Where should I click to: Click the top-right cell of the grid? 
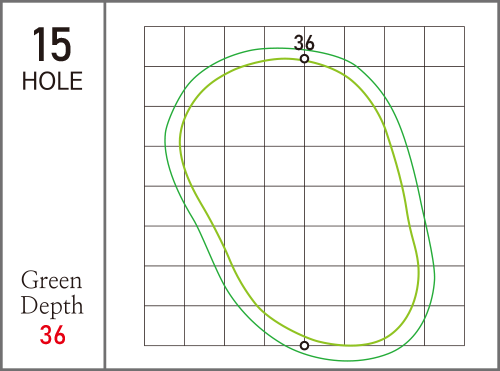tap(444, 46)
